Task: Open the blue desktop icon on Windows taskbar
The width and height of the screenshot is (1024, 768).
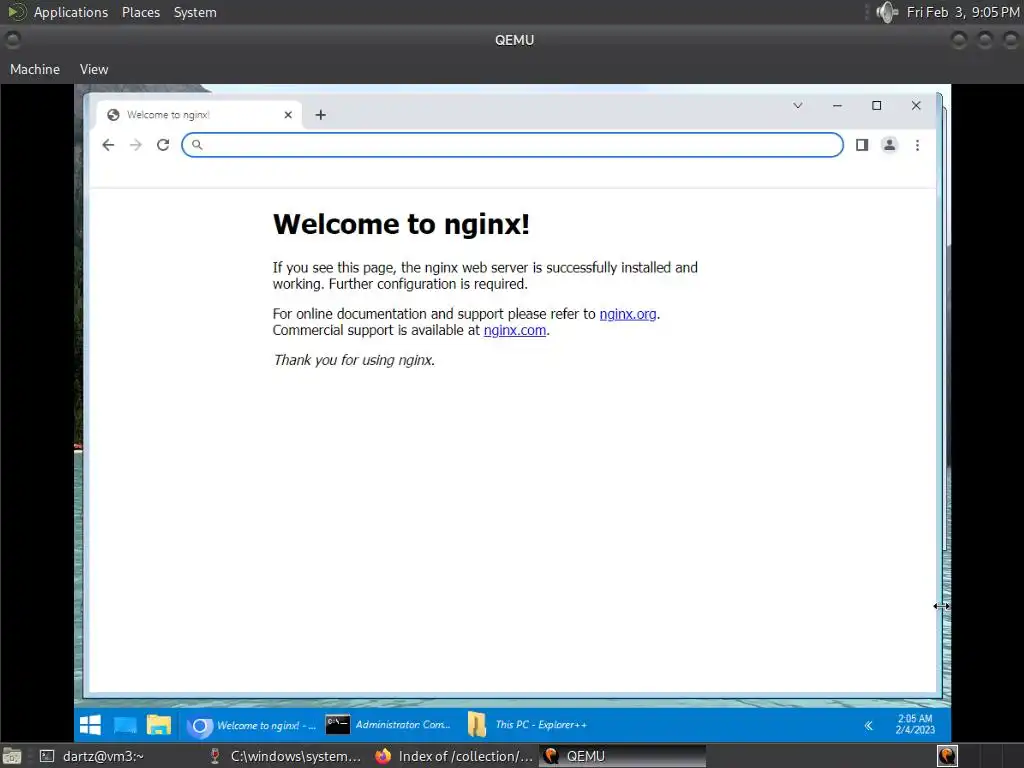Action: pyautogui.click(x=125, y=725)
